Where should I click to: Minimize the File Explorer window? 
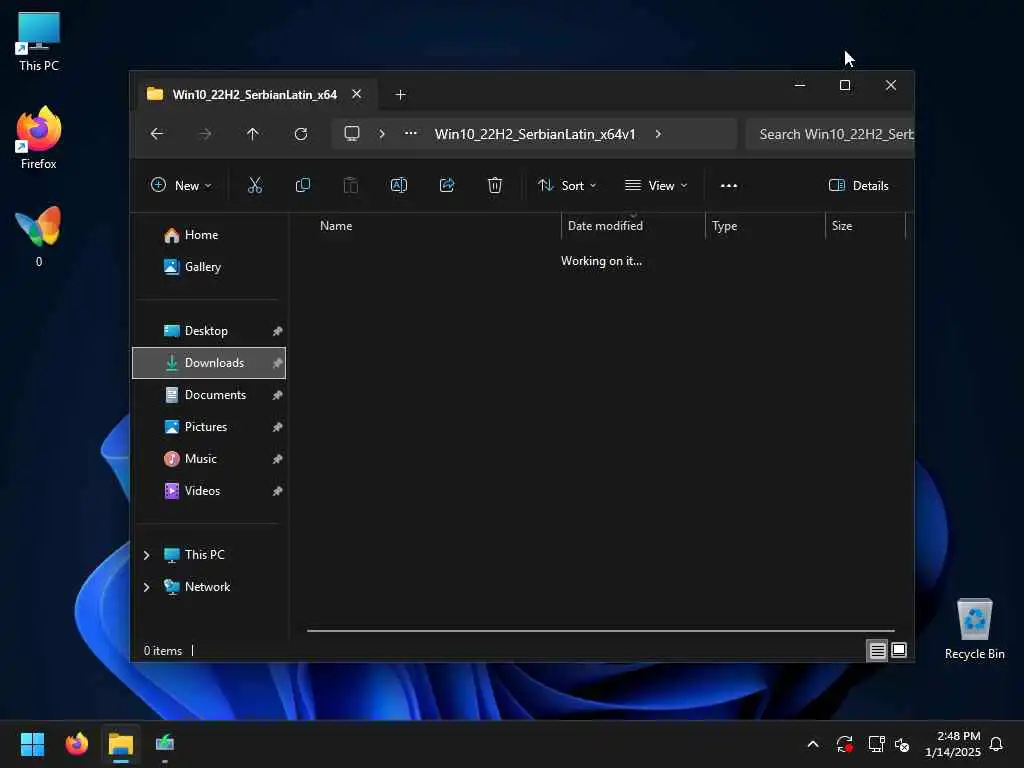click(799, 86)
